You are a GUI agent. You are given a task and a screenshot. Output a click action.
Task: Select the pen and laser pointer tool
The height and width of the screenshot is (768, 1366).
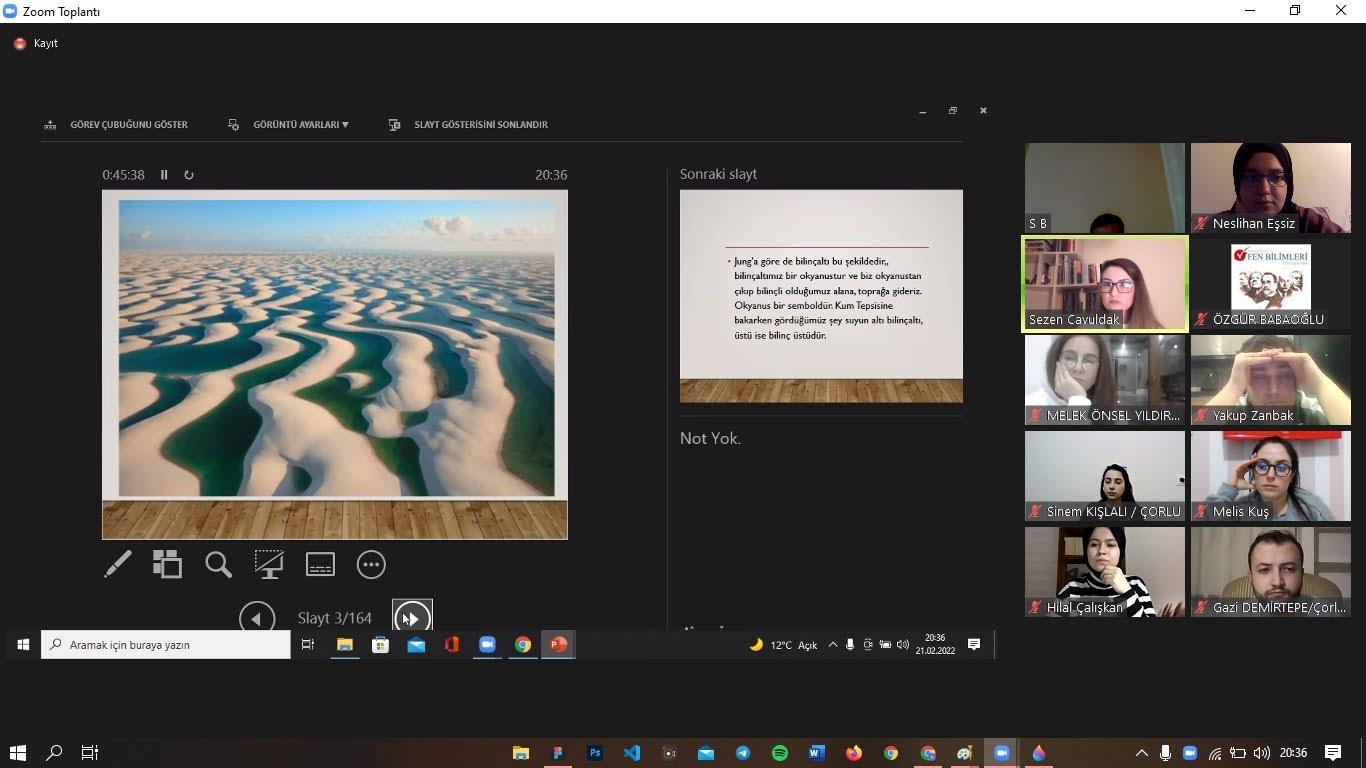(118, 565)
